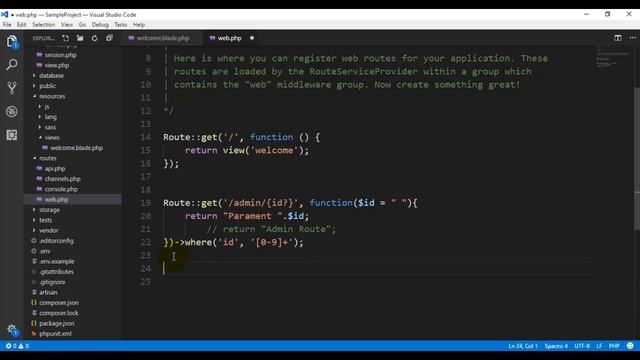Click the LF end-of-line status entry
Image resolution: width=640 pixels, height=360 pixels.
coord(599,346)
